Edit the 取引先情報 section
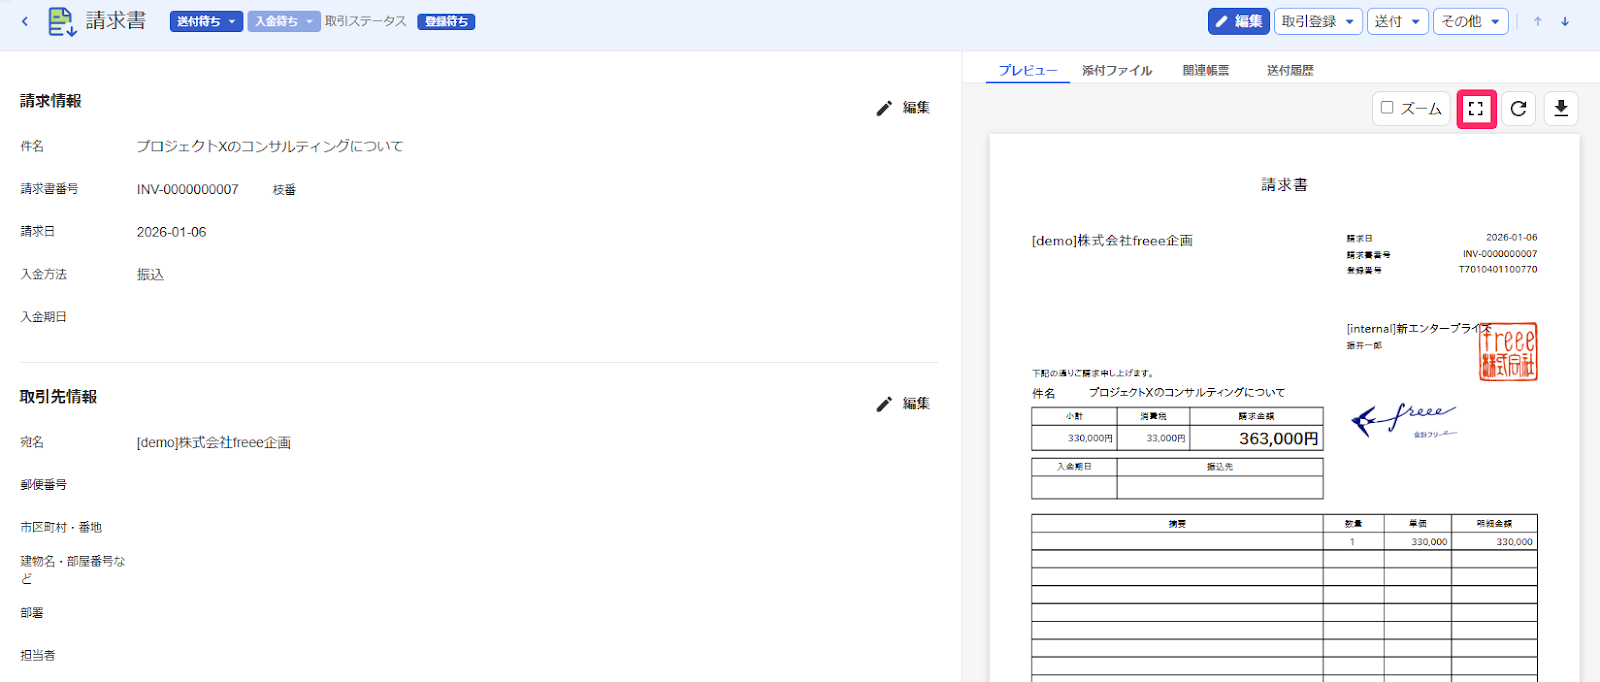This screenshot has width=1600, height=682. pos(903,404)
